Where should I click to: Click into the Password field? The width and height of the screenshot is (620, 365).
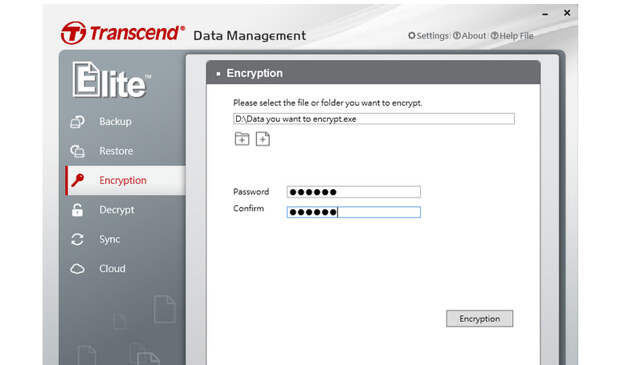353,192
